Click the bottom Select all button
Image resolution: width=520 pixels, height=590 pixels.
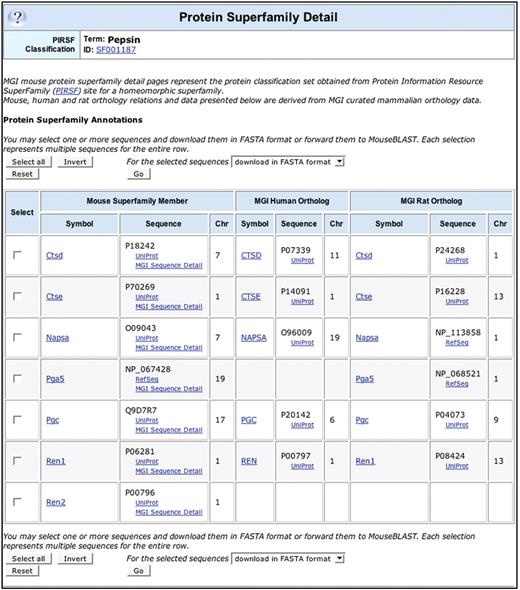click(x=29, y=559)
